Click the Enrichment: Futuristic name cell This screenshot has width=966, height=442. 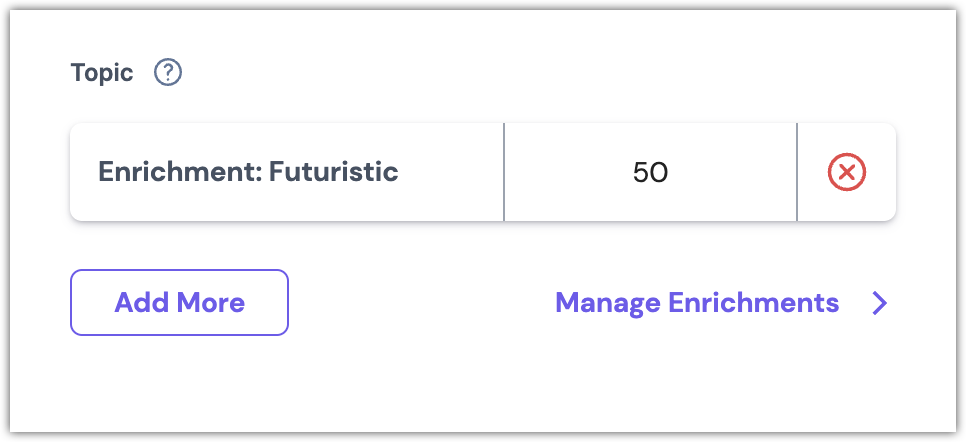coord(248,172)
